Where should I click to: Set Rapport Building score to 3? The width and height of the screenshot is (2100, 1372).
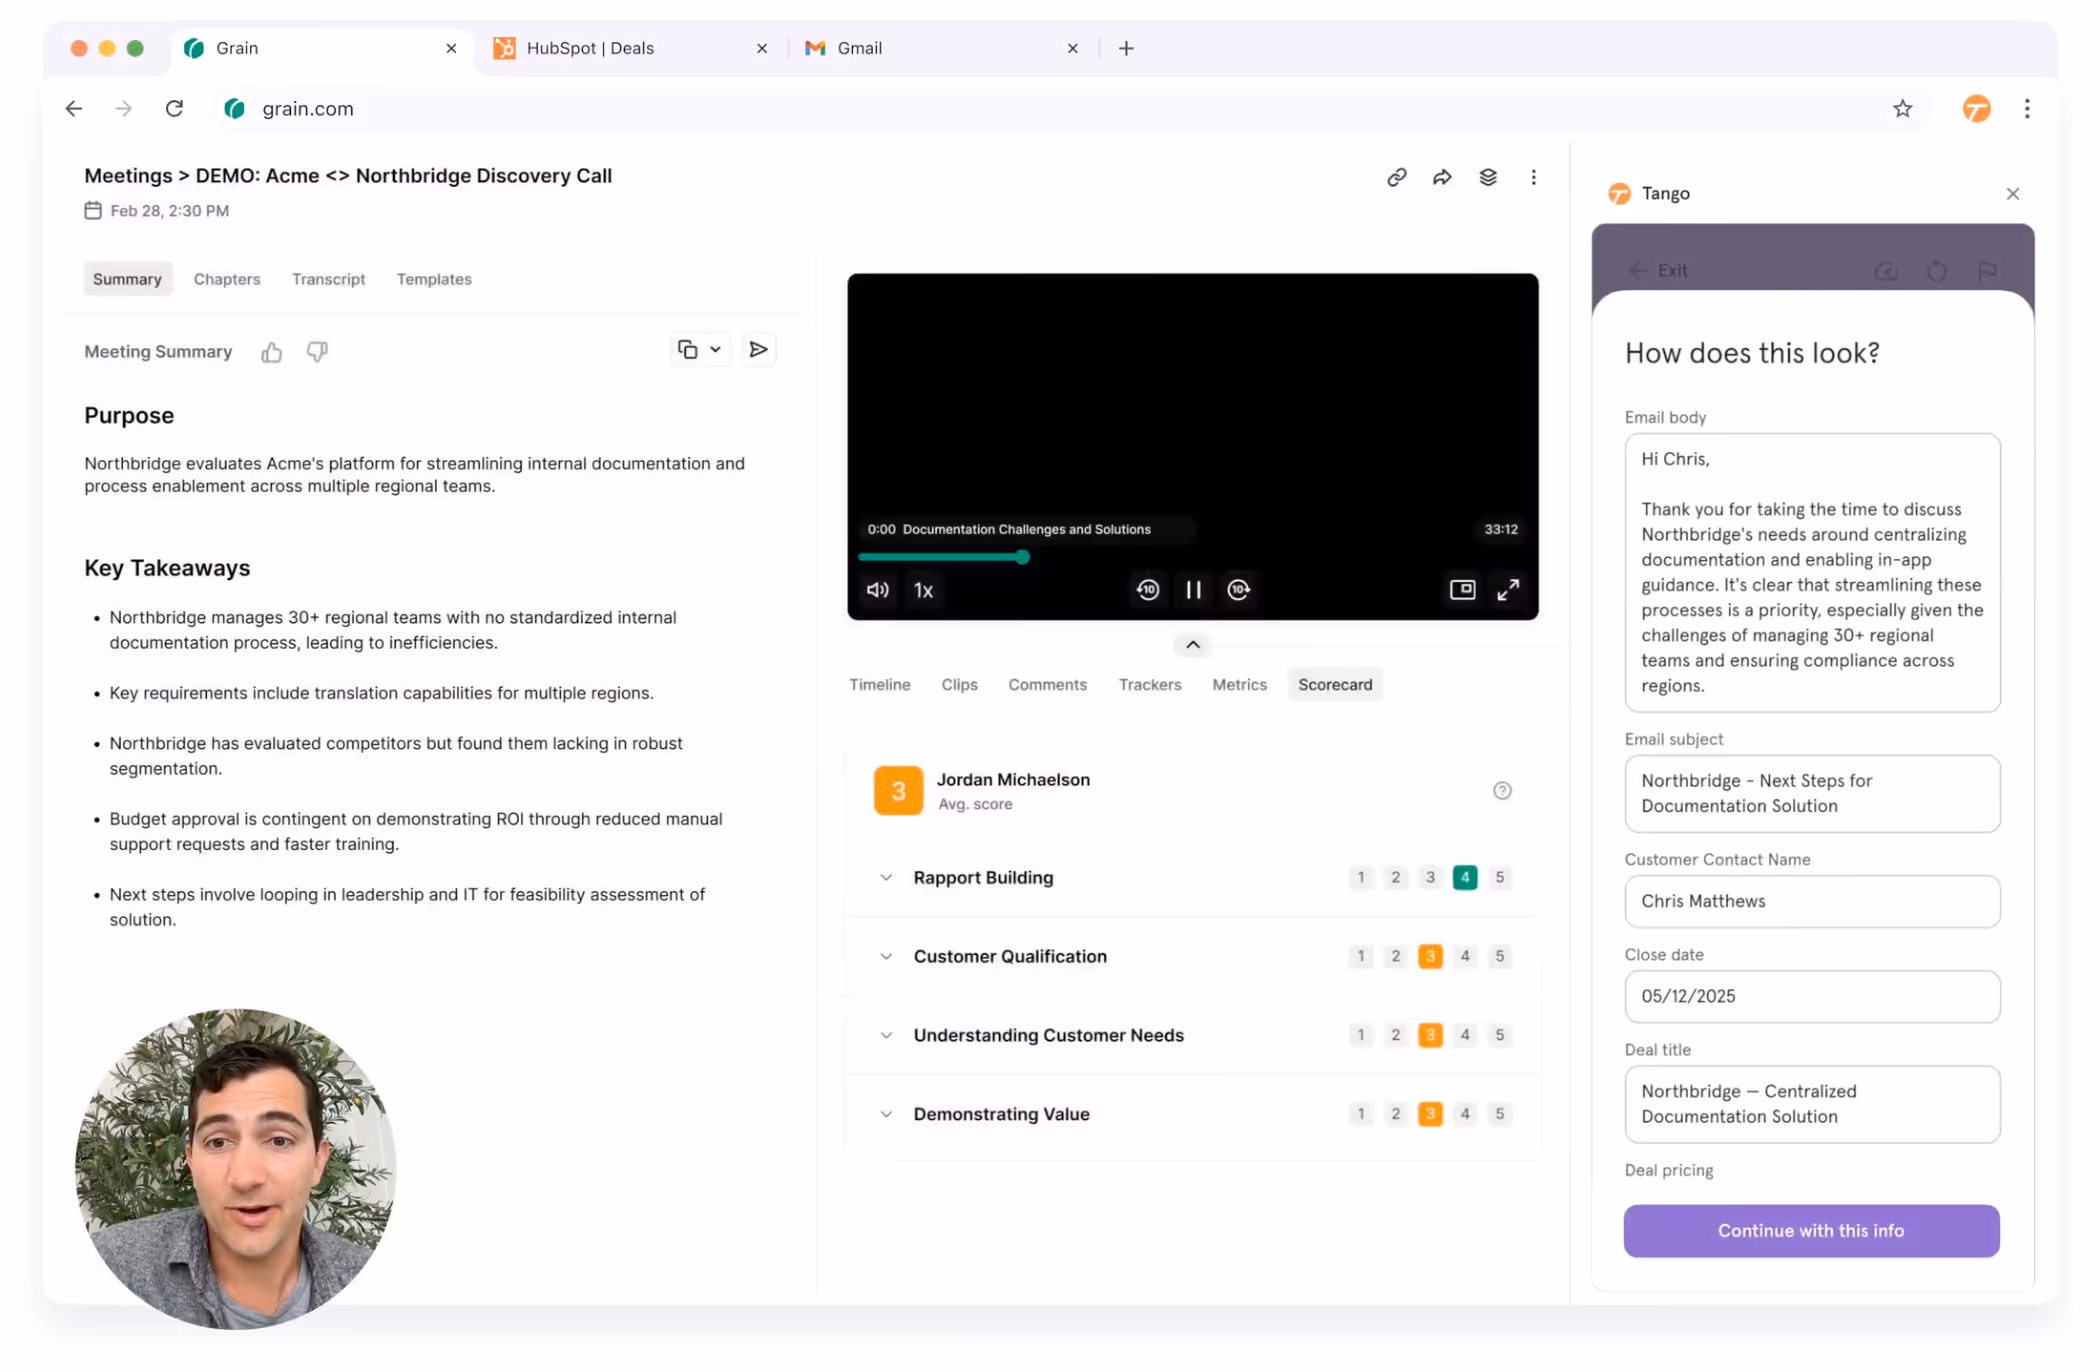[x=1430, y=878]
